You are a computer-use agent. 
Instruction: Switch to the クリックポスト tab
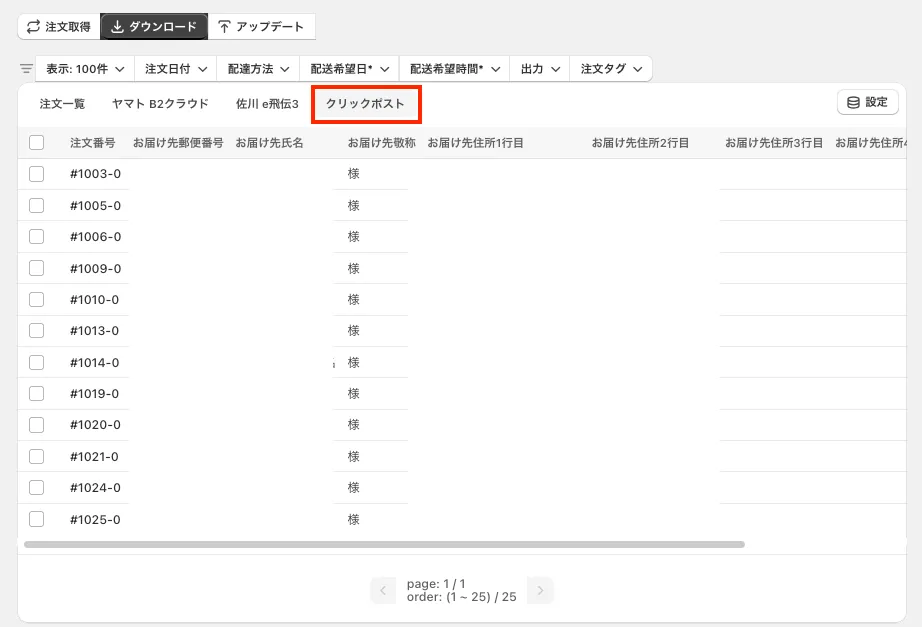(366, 104)
